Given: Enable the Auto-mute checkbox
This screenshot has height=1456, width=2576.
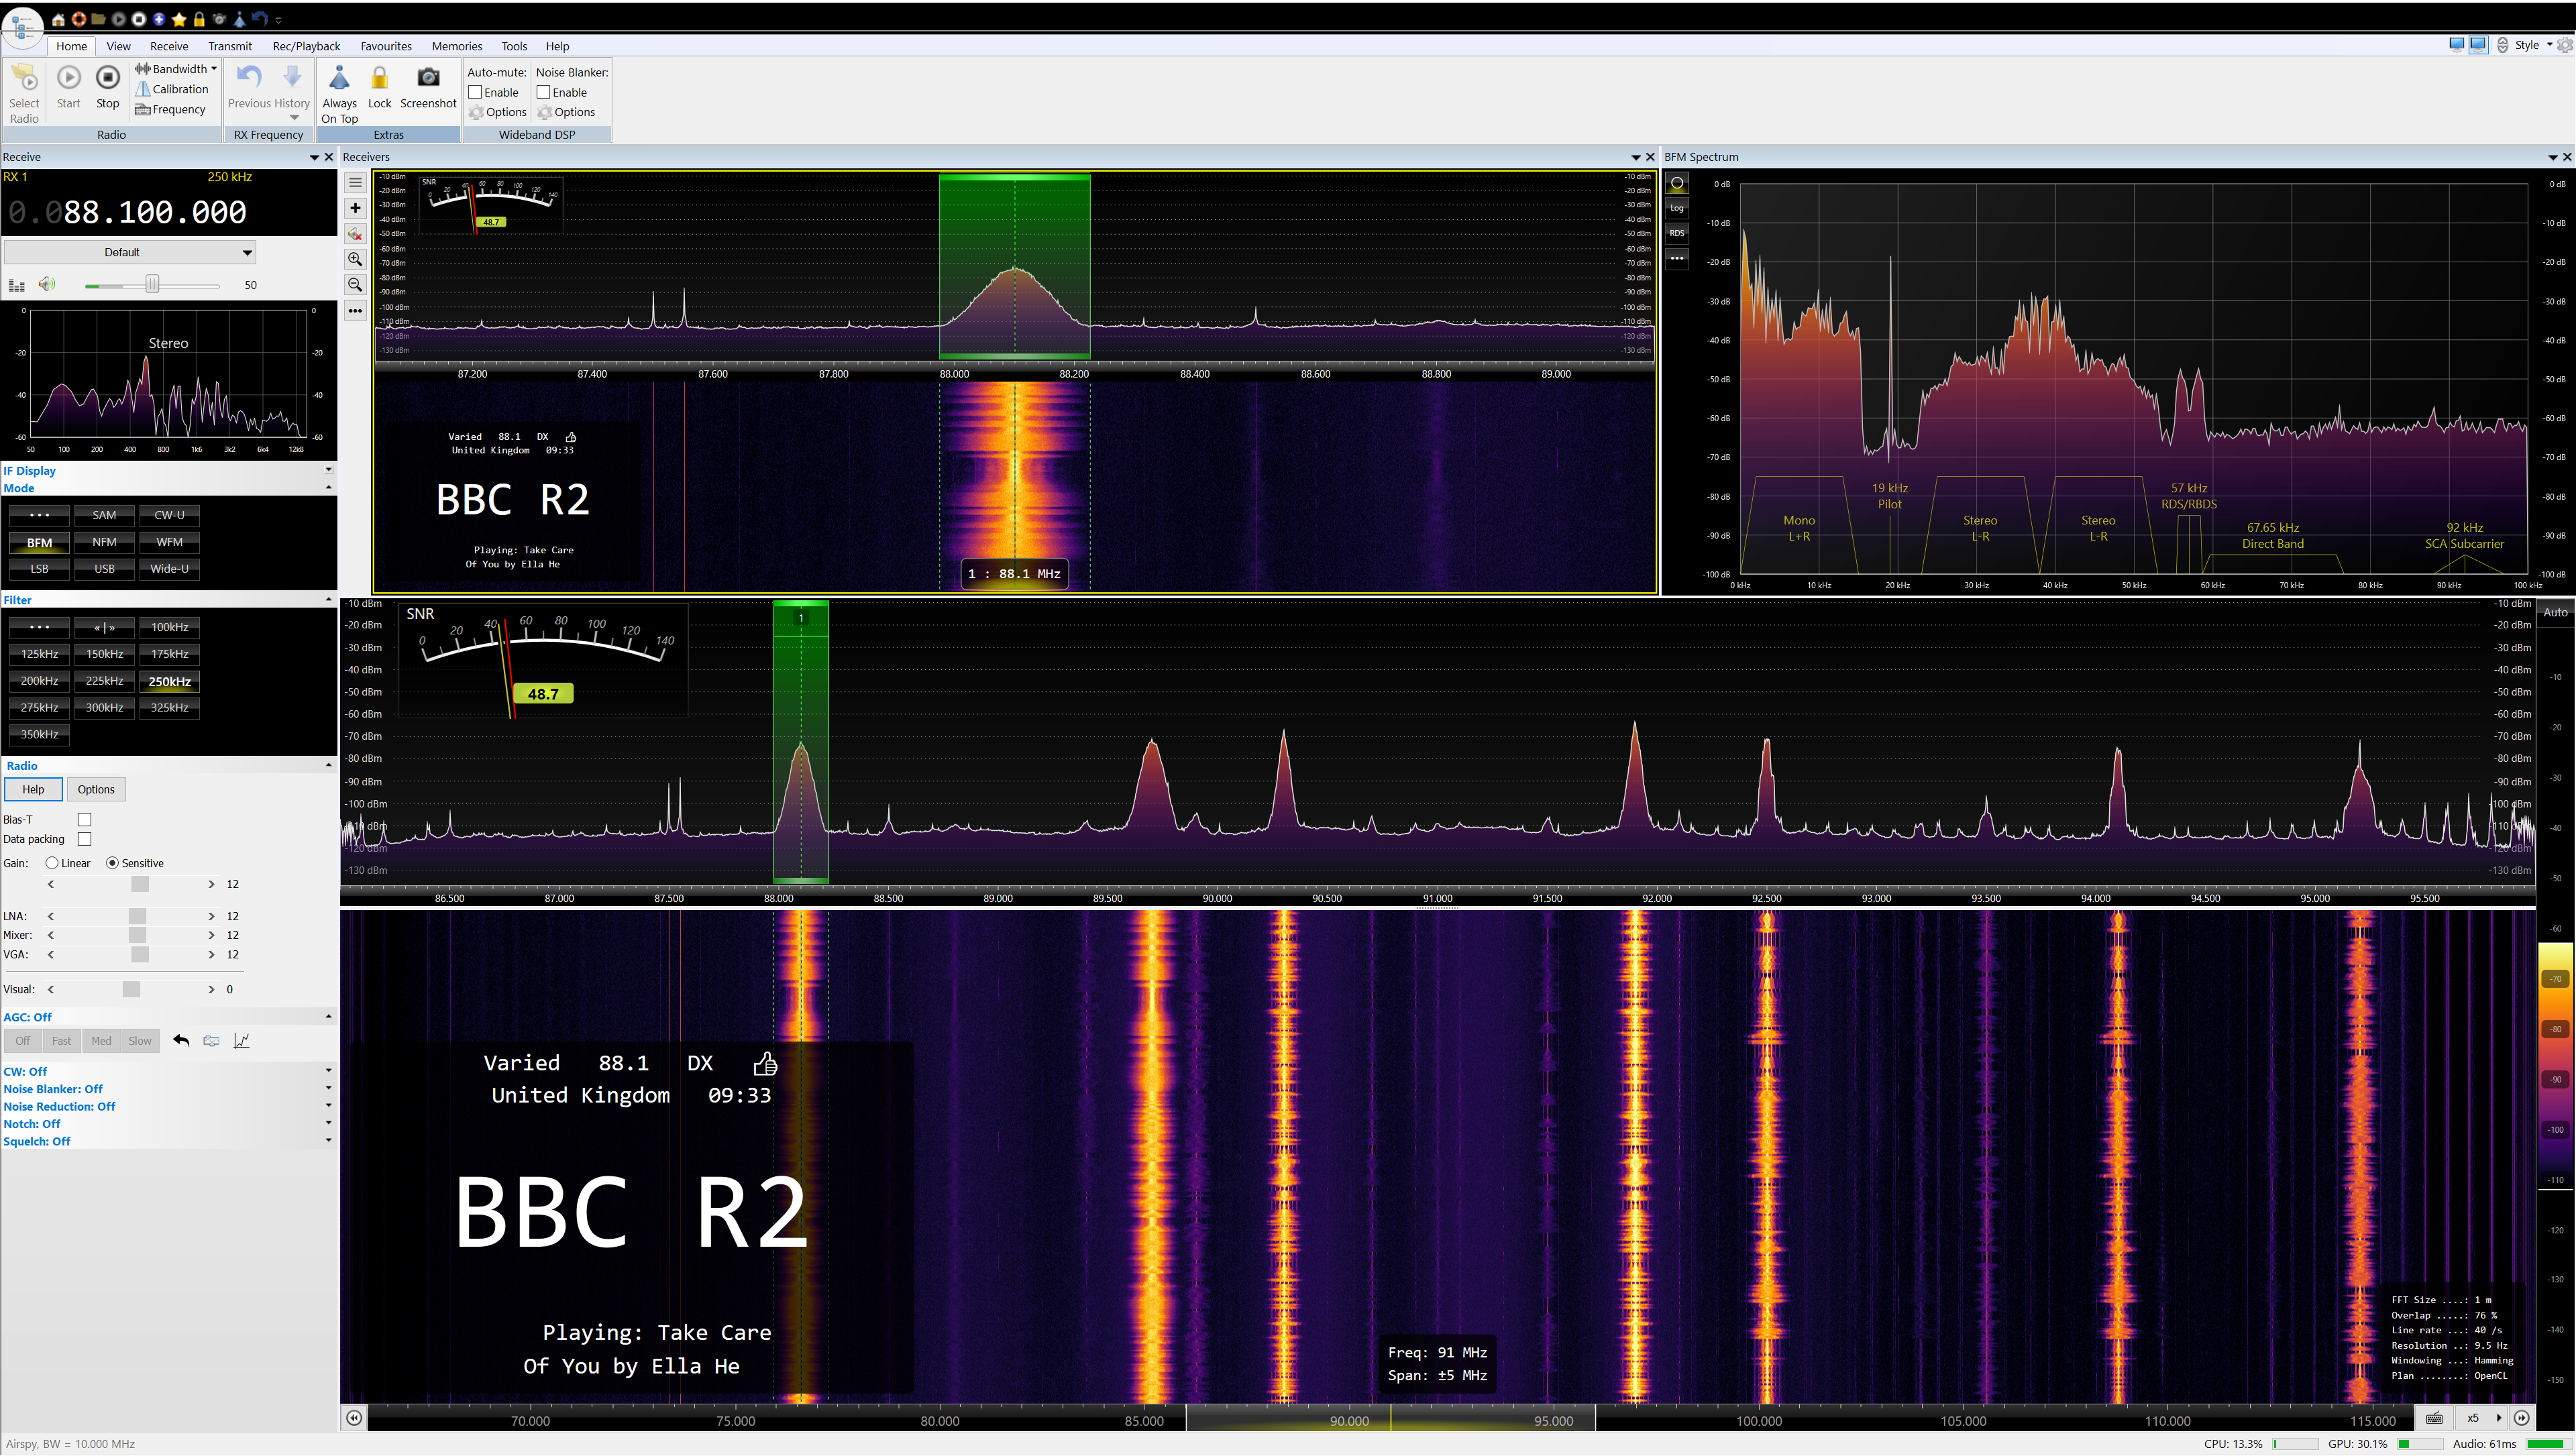Looking at the screenshot, I should [x=476, y=91].
